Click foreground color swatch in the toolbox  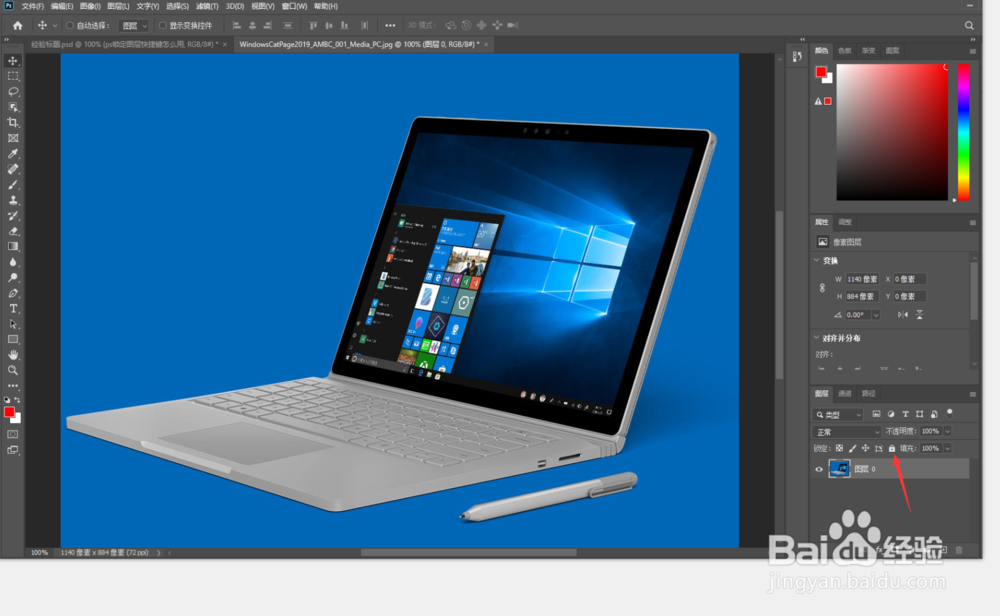[10, 413]
